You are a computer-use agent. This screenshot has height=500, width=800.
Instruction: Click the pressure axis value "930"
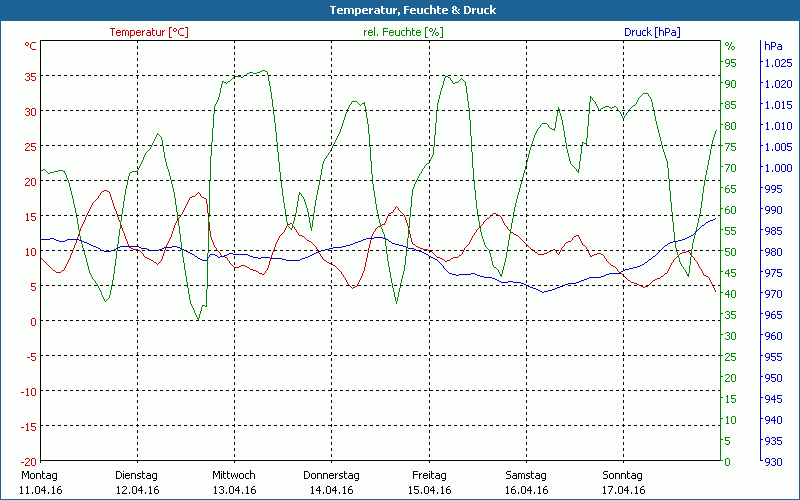pyautogui.click(x=773, y=462)
